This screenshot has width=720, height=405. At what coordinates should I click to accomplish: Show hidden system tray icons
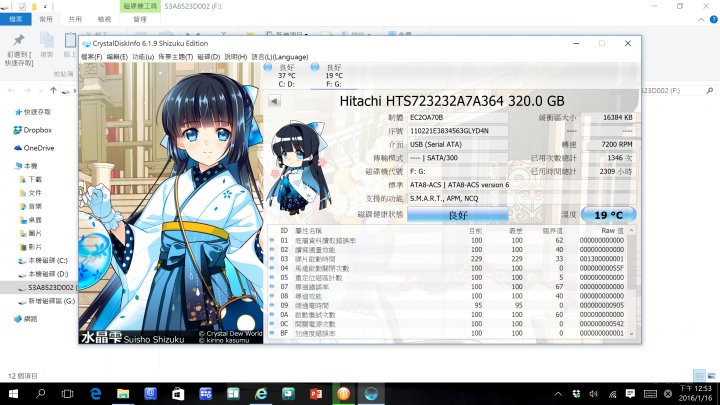coord(558,394)
